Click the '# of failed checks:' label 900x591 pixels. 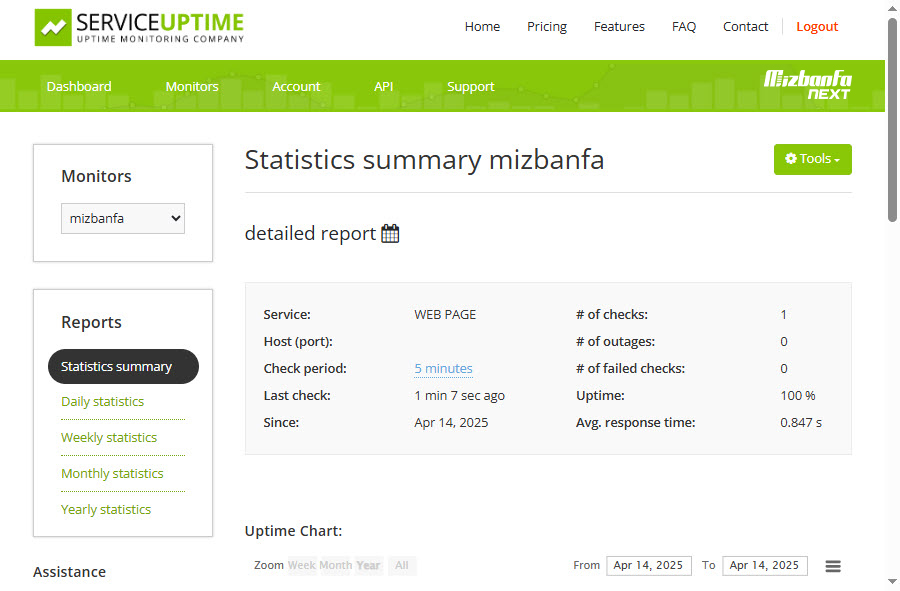tap(631, 368)
